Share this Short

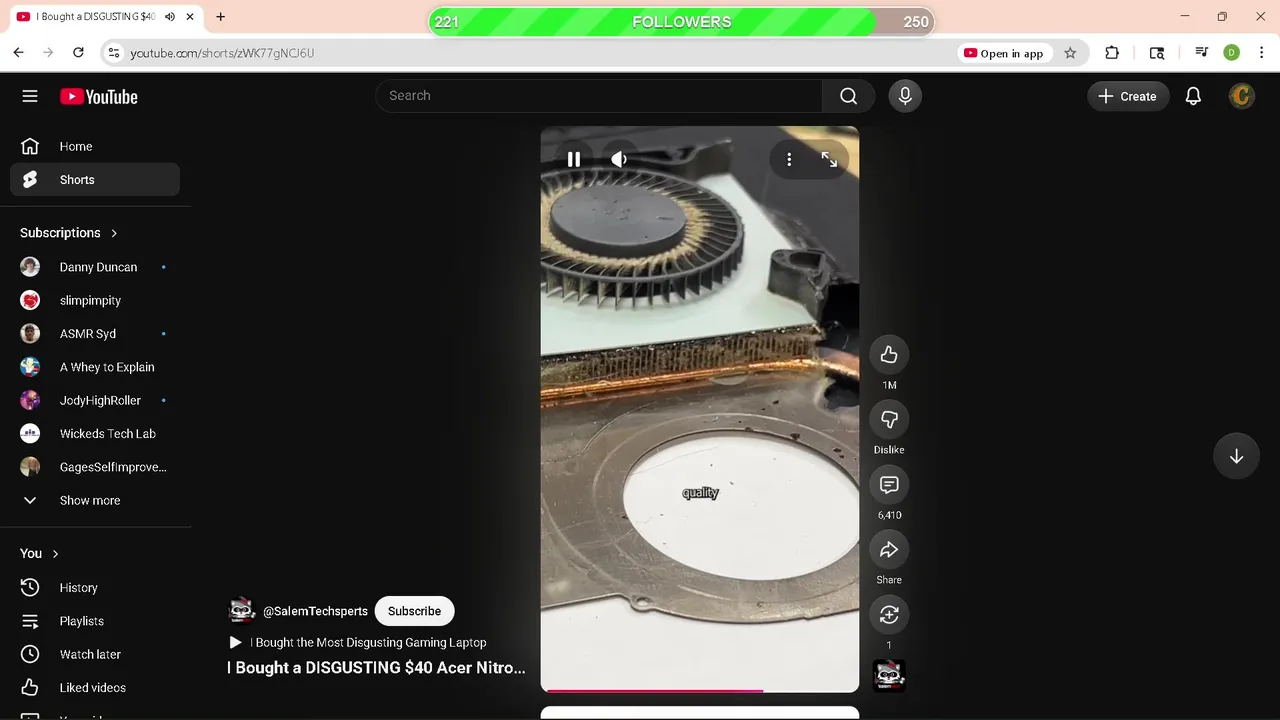(889, 550)
